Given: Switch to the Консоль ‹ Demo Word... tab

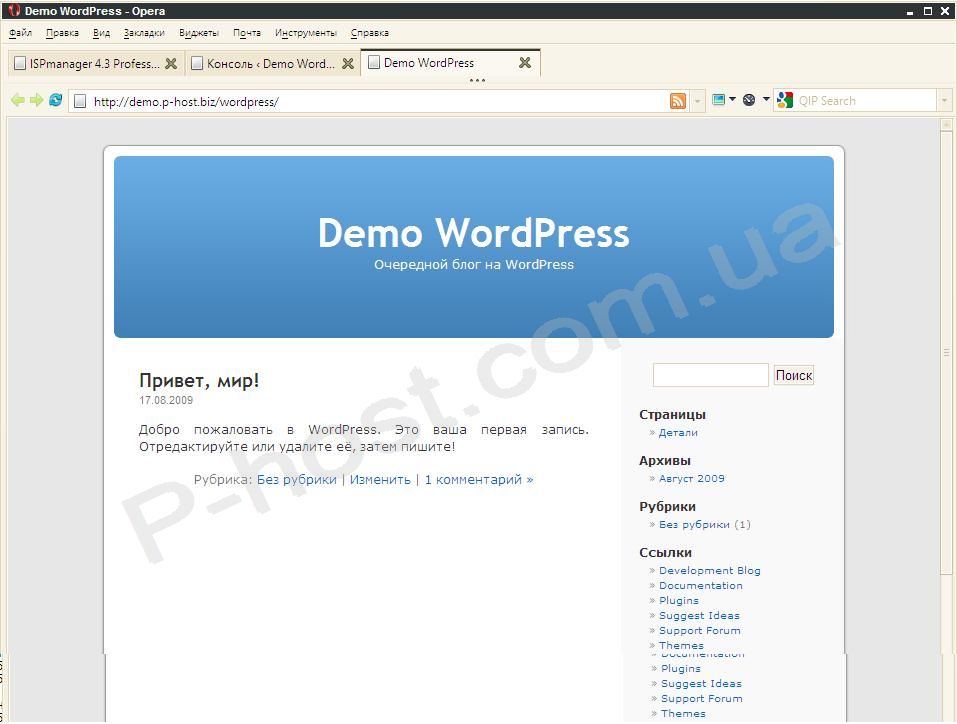Looking at the screenshot, I should pos(272,63).
